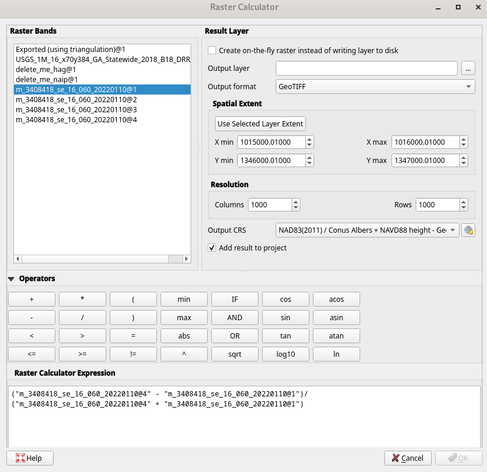Click the sqrt function button
Screen dimensions: 487x472
point(235,354)
